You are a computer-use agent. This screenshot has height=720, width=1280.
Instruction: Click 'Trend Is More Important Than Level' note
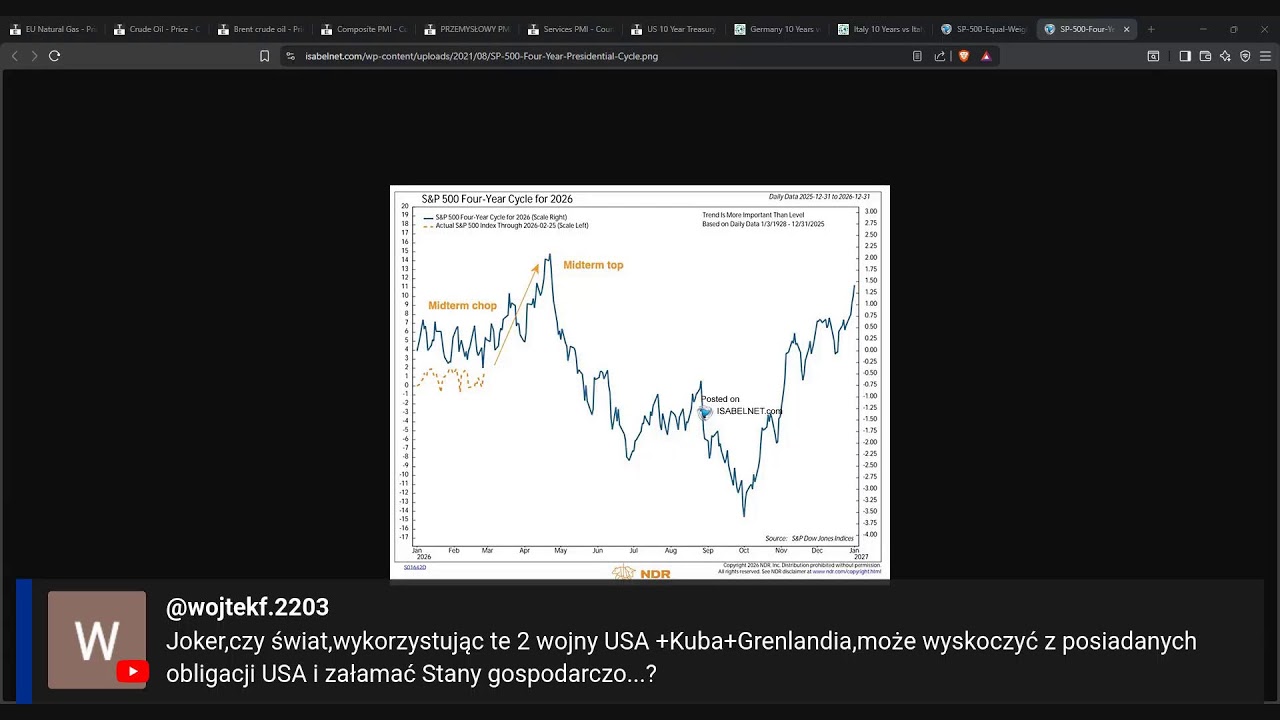(753, 215)
